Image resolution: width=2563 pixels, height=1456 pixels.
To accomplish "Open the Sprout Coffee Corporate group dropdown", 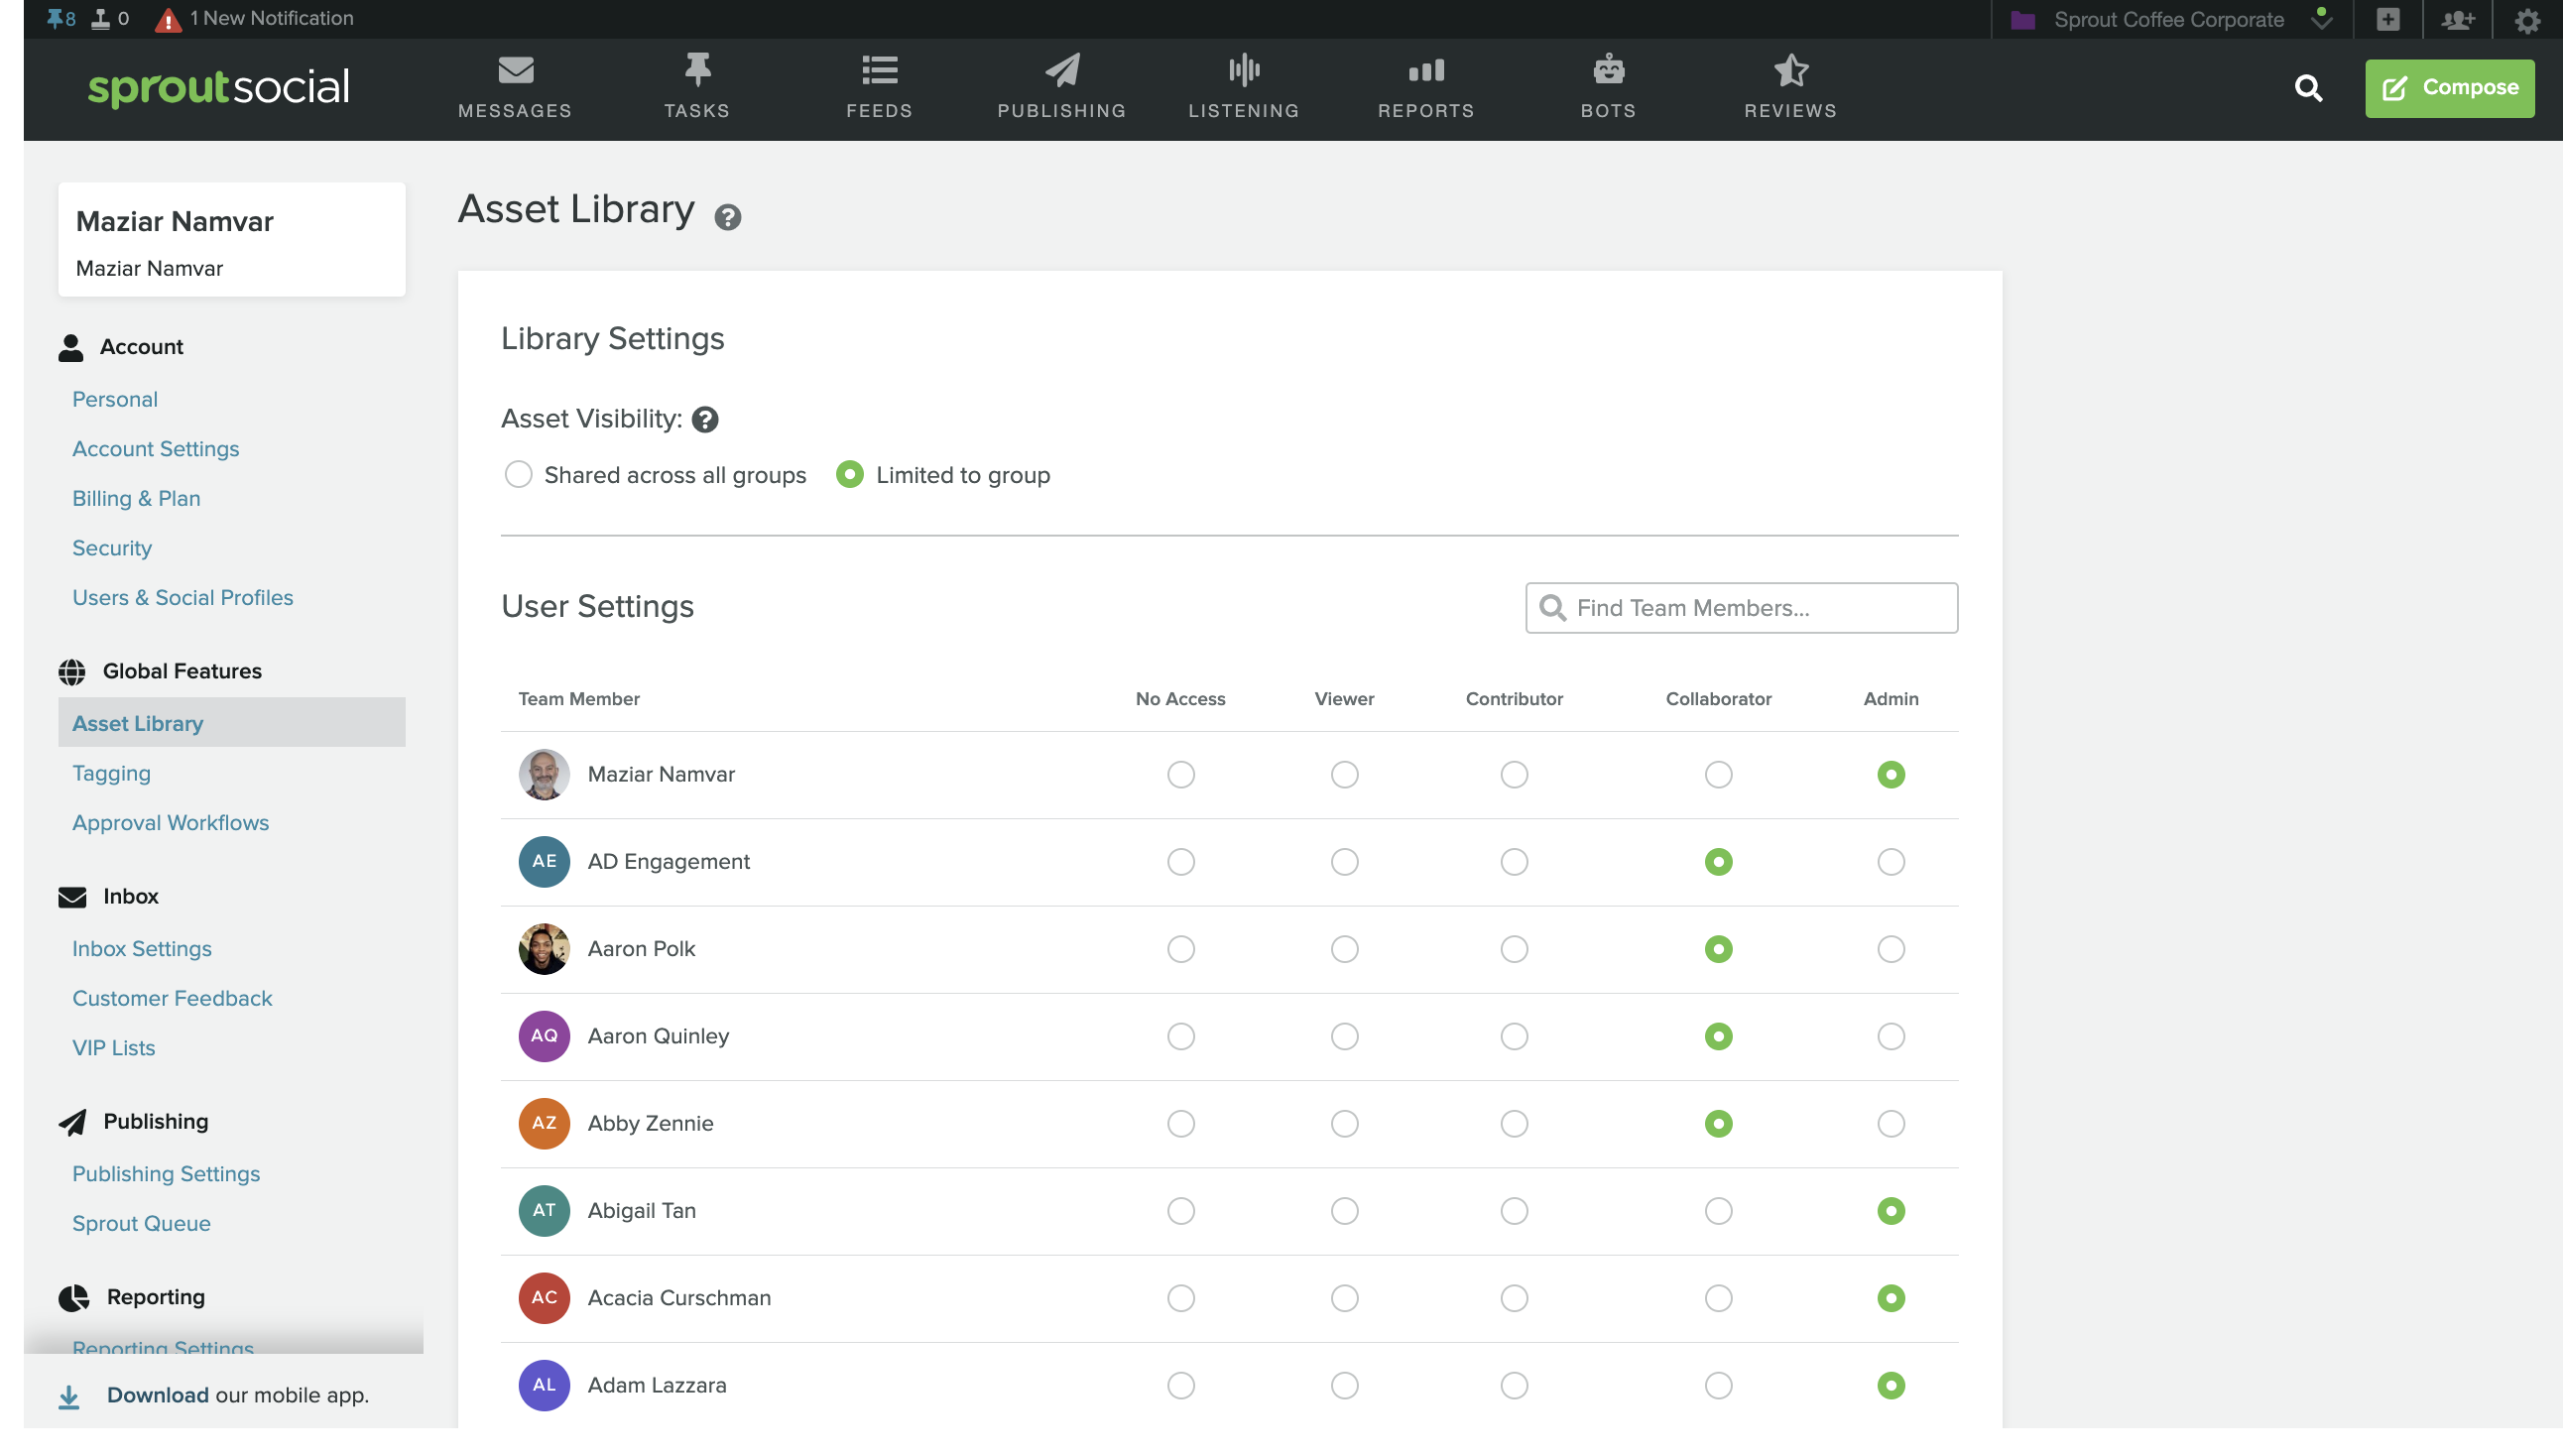I will [x=2170, y=19].
